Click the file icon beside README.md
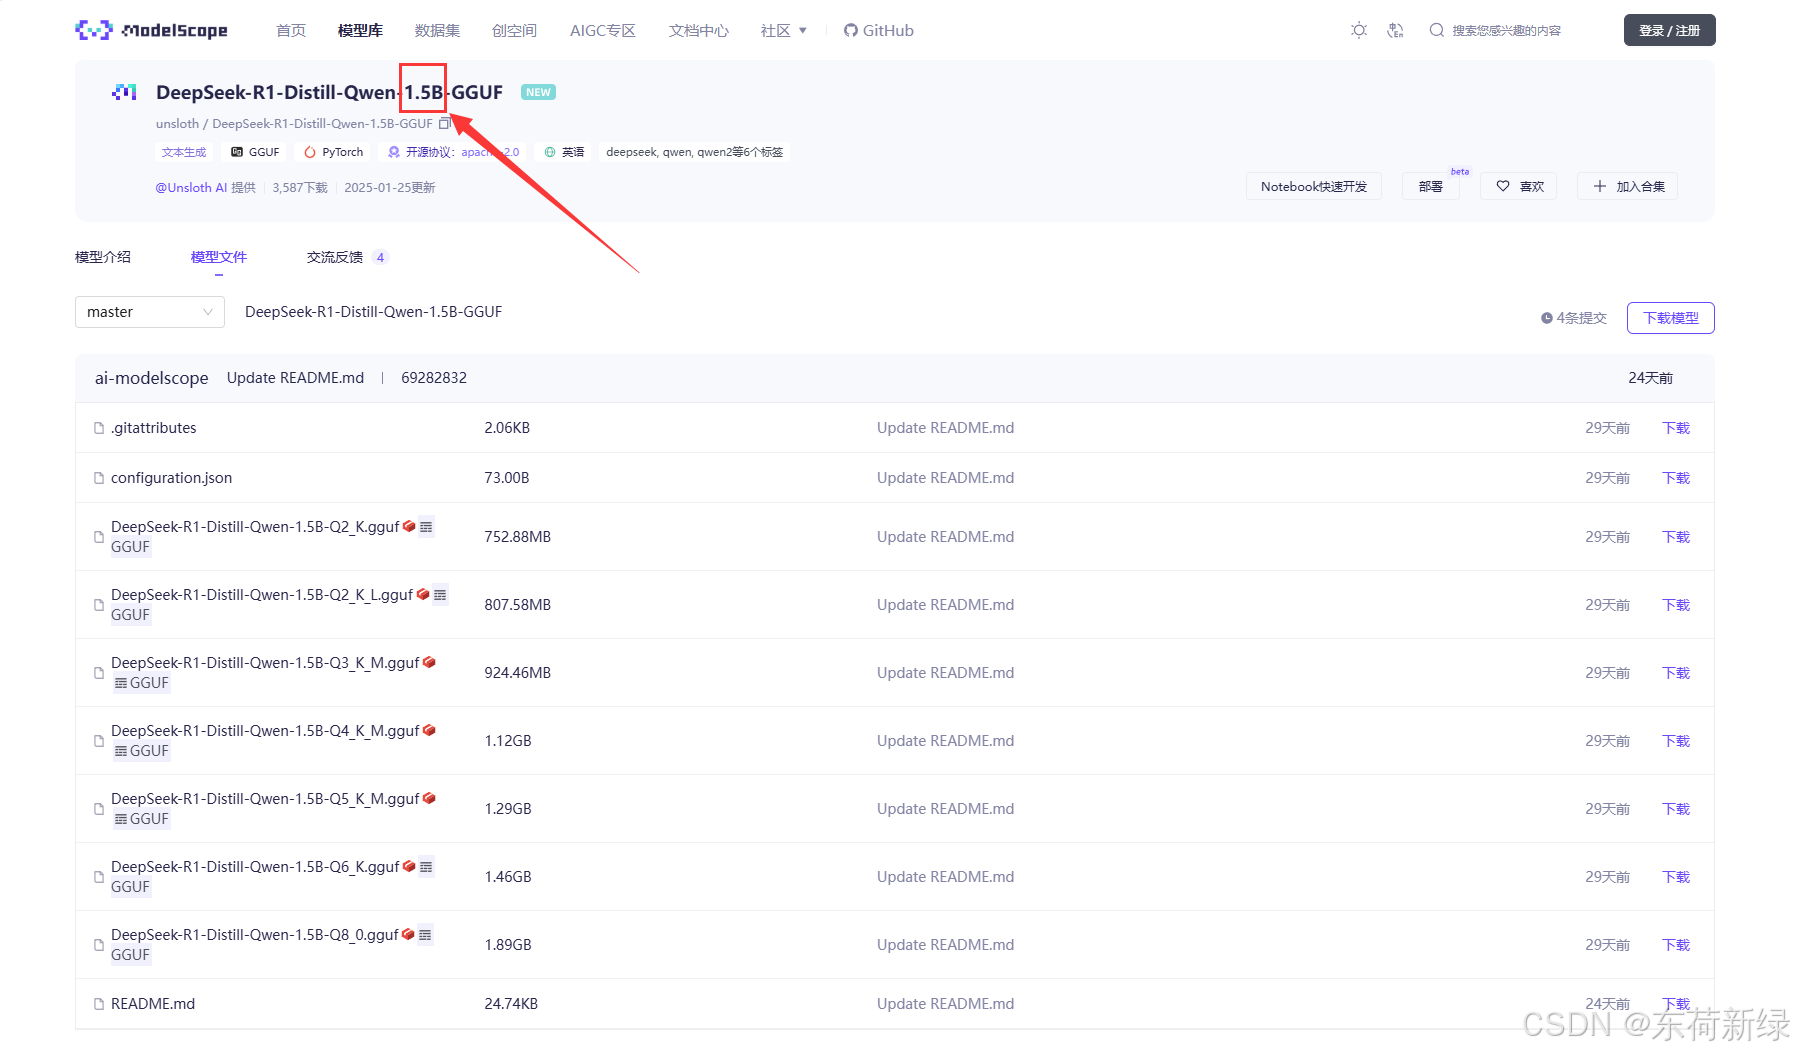This screenshot has height=1054, width=1794. coord(99,1004)
